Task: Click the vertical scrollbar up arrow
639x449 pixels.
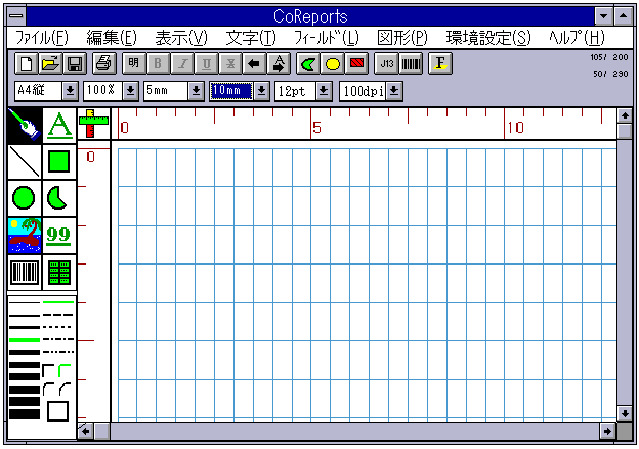Action: 625,116
